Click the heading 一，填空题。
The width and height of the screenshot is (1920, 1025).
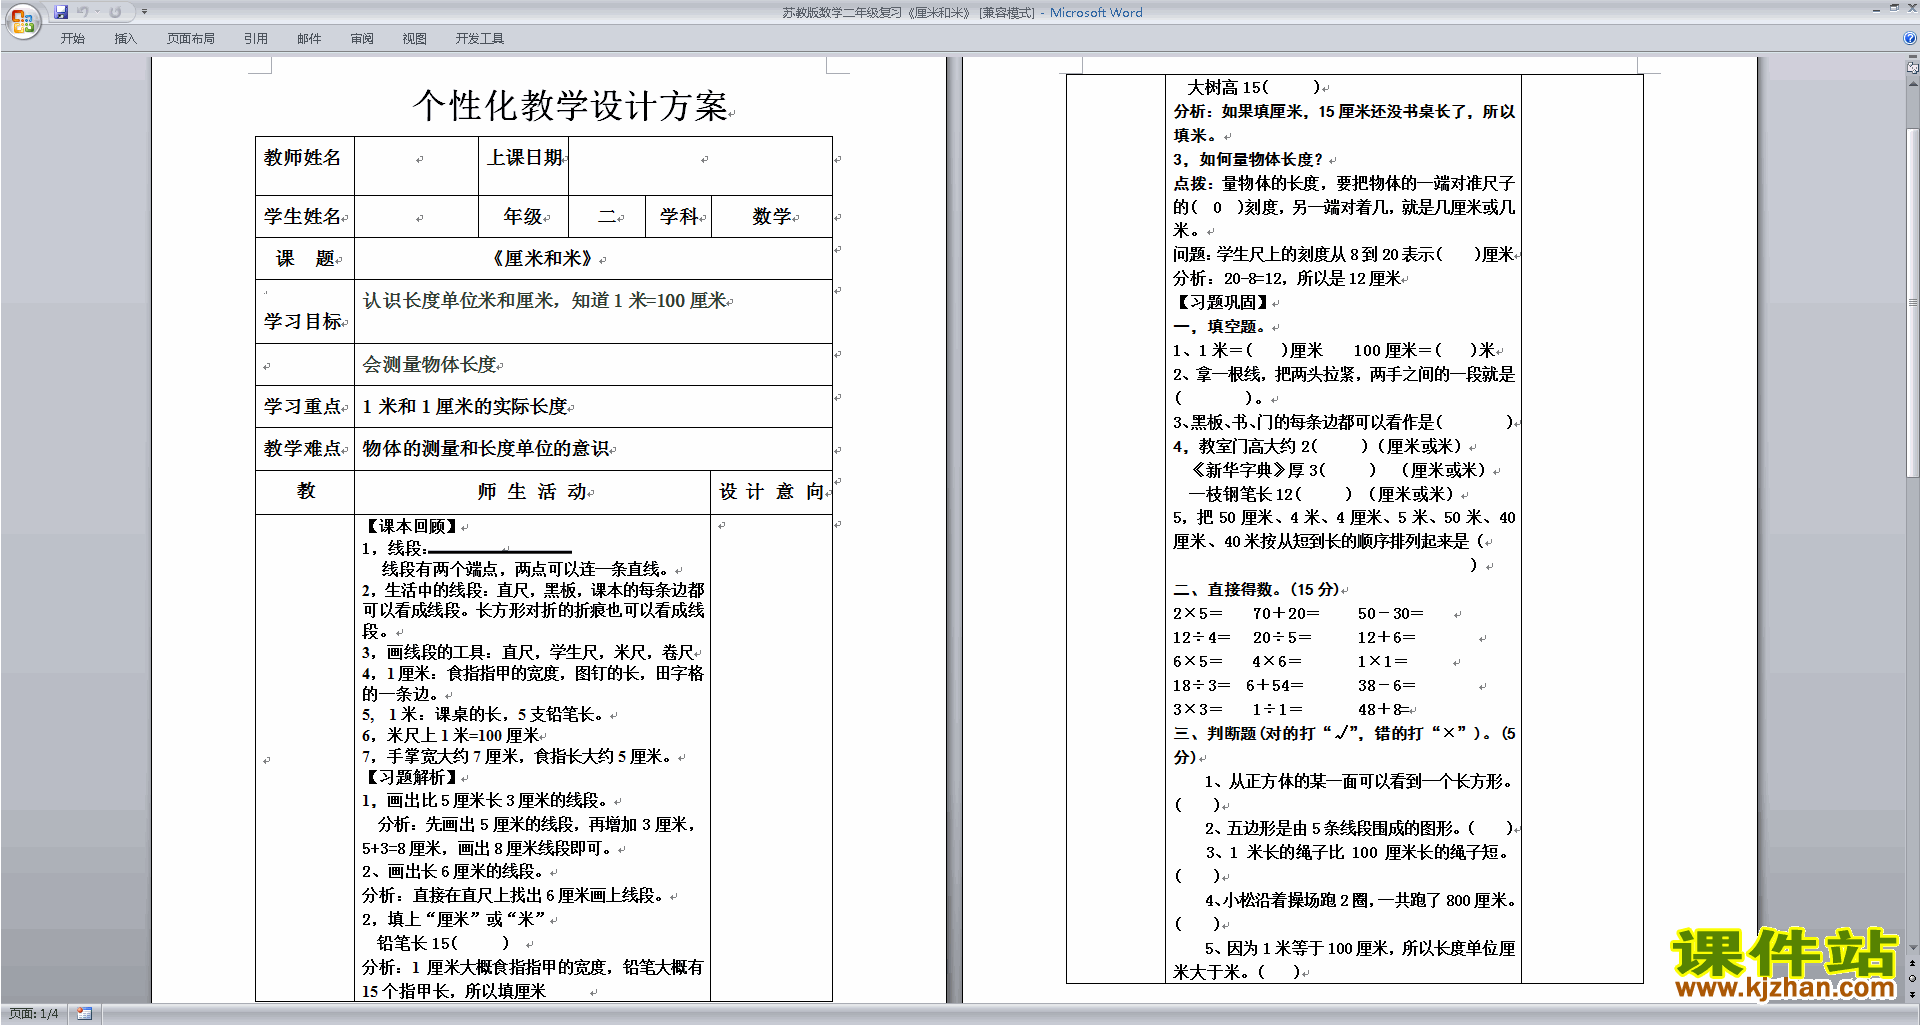pos(1220,326)
